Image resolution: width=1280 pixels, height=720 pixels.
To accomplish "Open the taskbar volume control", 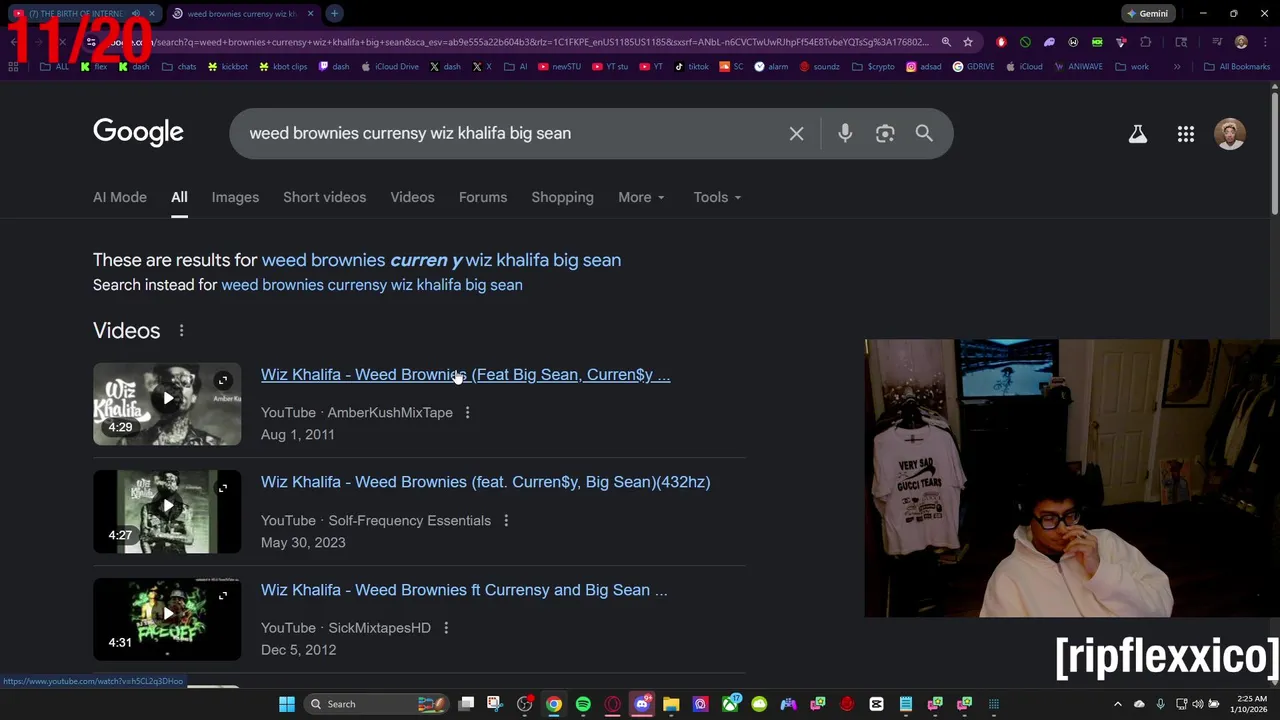I will [1198, 704].
